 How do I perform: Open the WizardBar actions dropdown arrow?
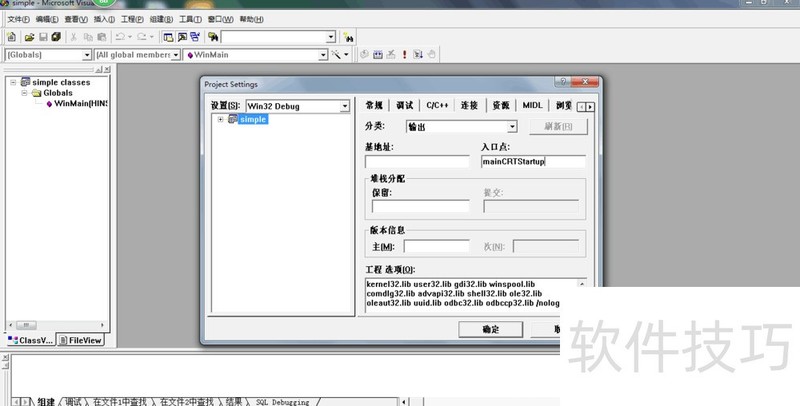(x=346, y=54)
